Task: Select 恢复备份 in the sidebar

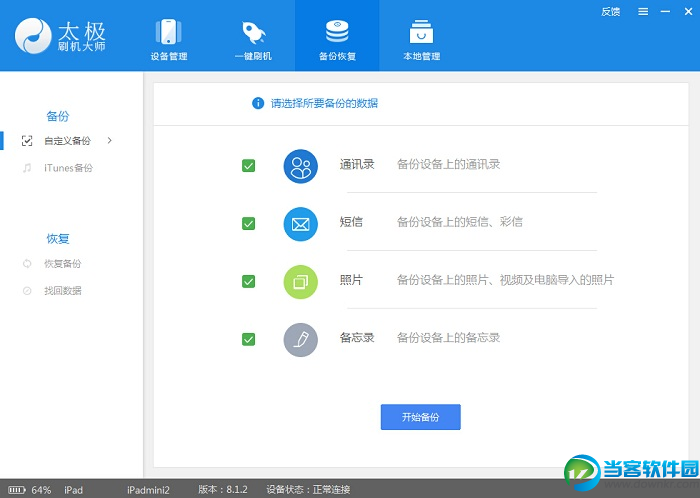Action: click(62, 264)
